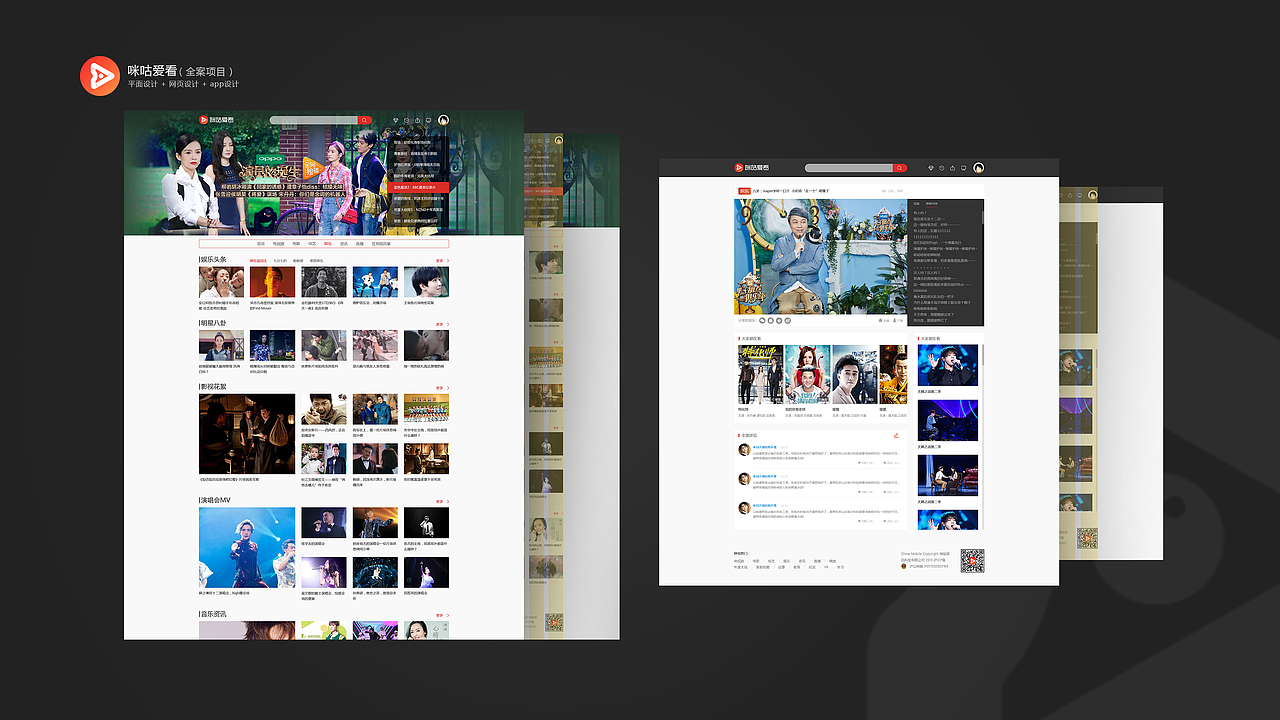
Task: Click the orange write-comment pencil icon
Action: point(896,436)
